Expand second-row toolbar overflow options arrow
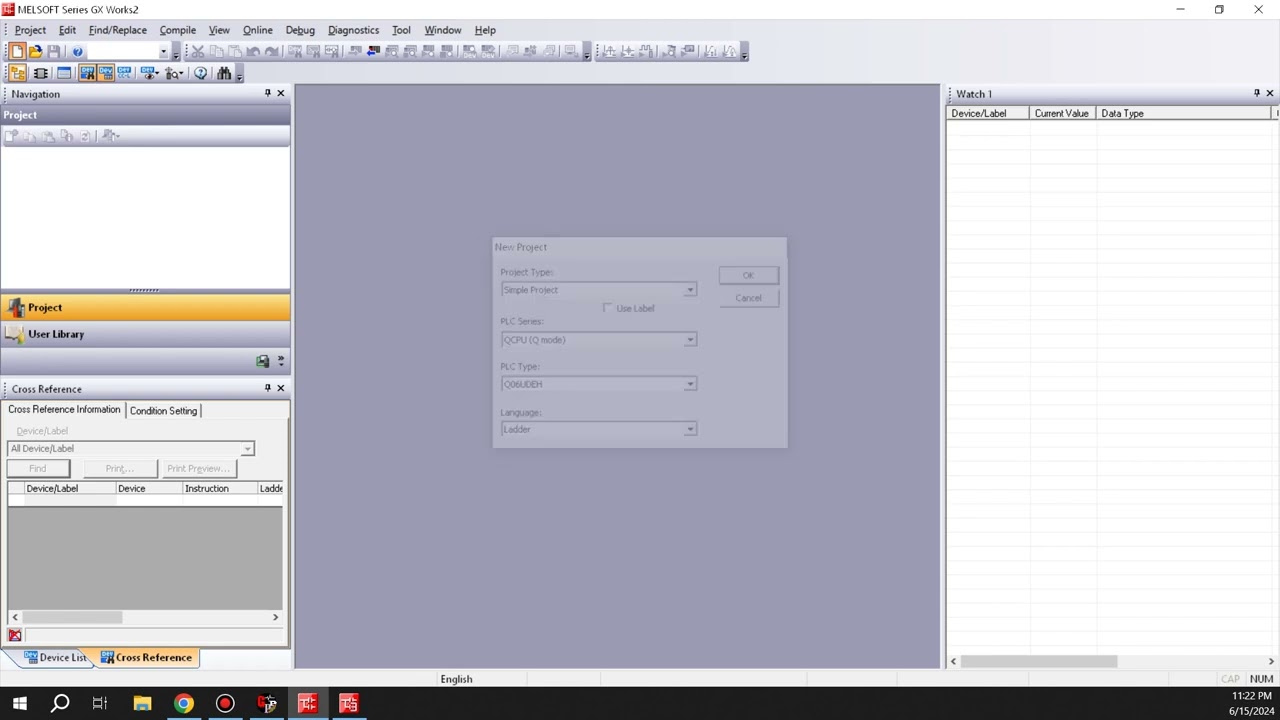Screen dimensions: 1280x720 coord(239,74)
